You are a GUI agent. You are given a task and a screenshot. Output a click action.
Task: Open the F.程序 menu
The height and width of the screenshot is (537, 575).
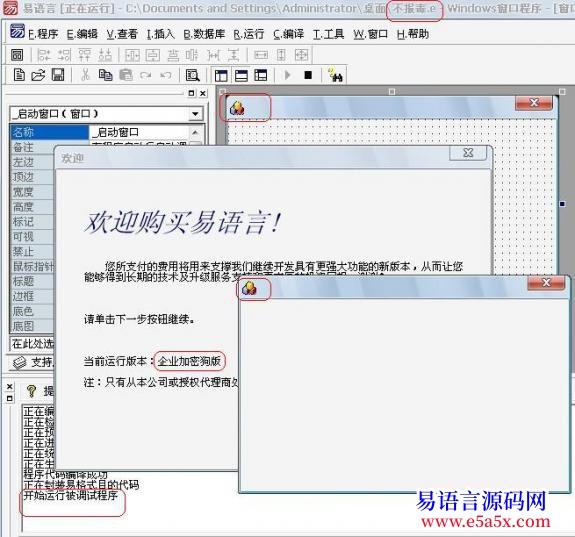tap(43, 34)
